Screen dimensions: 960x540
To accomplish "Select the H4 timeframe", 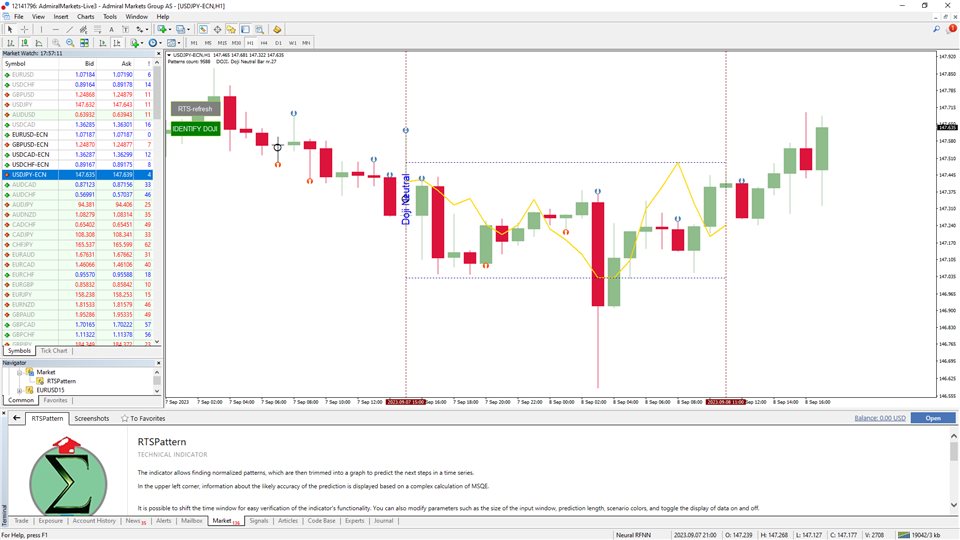I will point(264,43).
